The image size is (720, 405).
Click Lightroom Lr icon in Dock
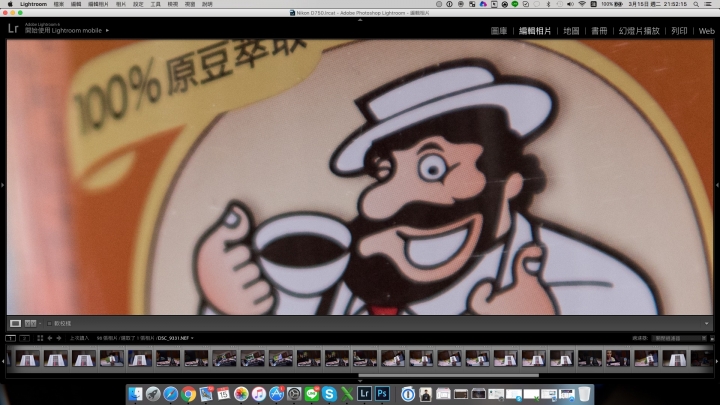[x=365, y=394]
